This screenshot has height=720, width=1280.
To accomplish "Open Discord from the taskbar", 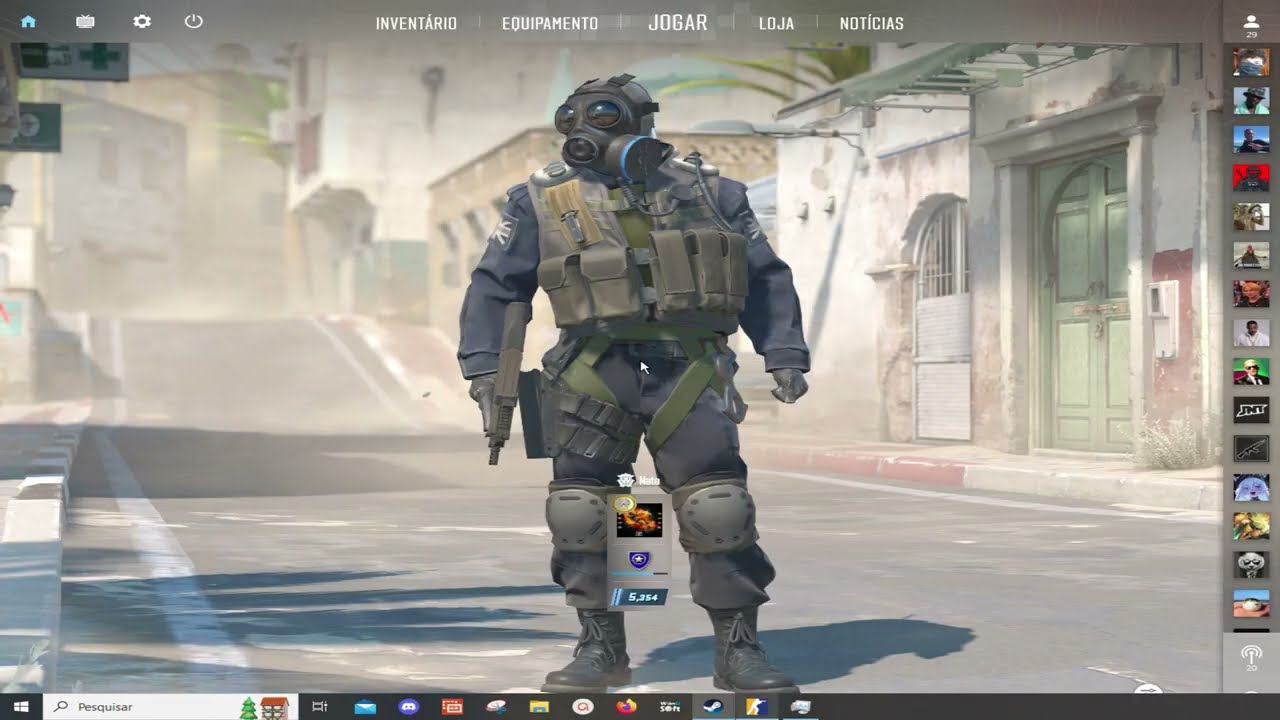I will tap(408, 707).
